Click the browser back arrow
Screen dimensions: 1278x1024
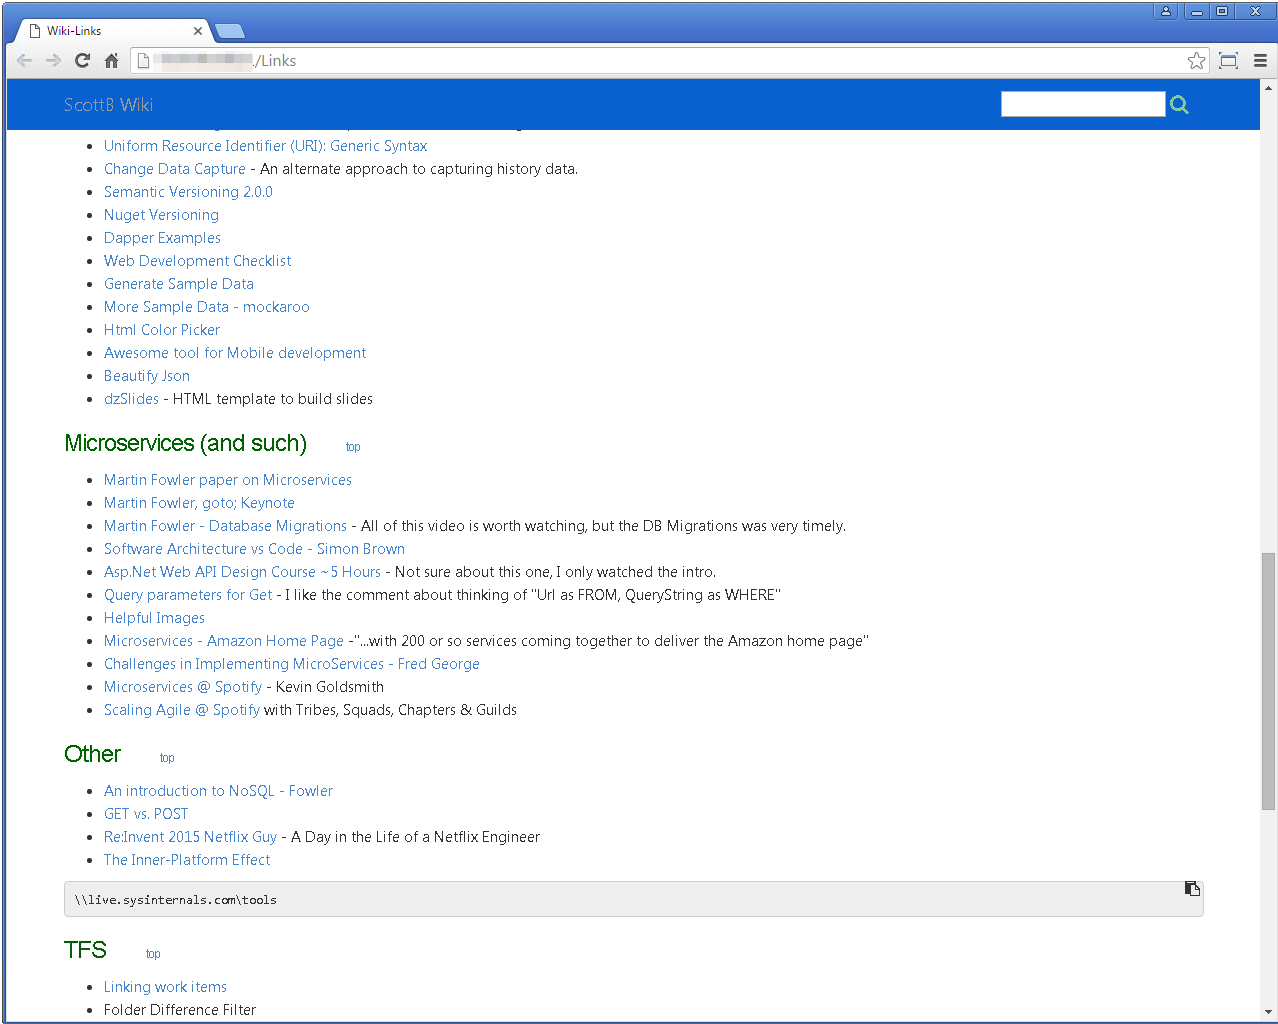point(25,61)
